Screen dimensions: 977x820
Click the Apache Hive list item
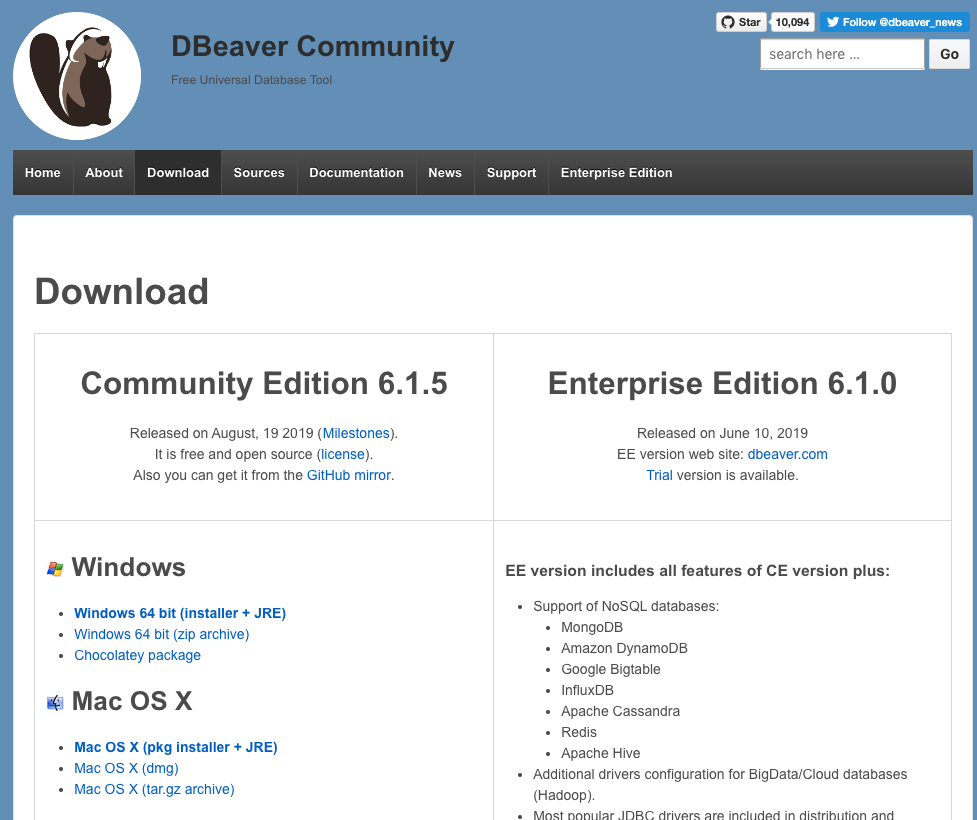601,753
